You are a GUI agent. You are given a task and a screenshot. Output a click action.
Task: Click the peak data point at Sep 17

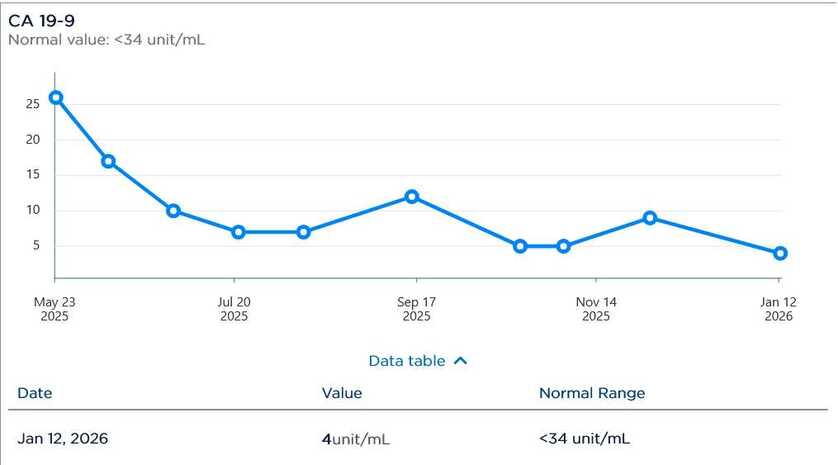(412, 197)
